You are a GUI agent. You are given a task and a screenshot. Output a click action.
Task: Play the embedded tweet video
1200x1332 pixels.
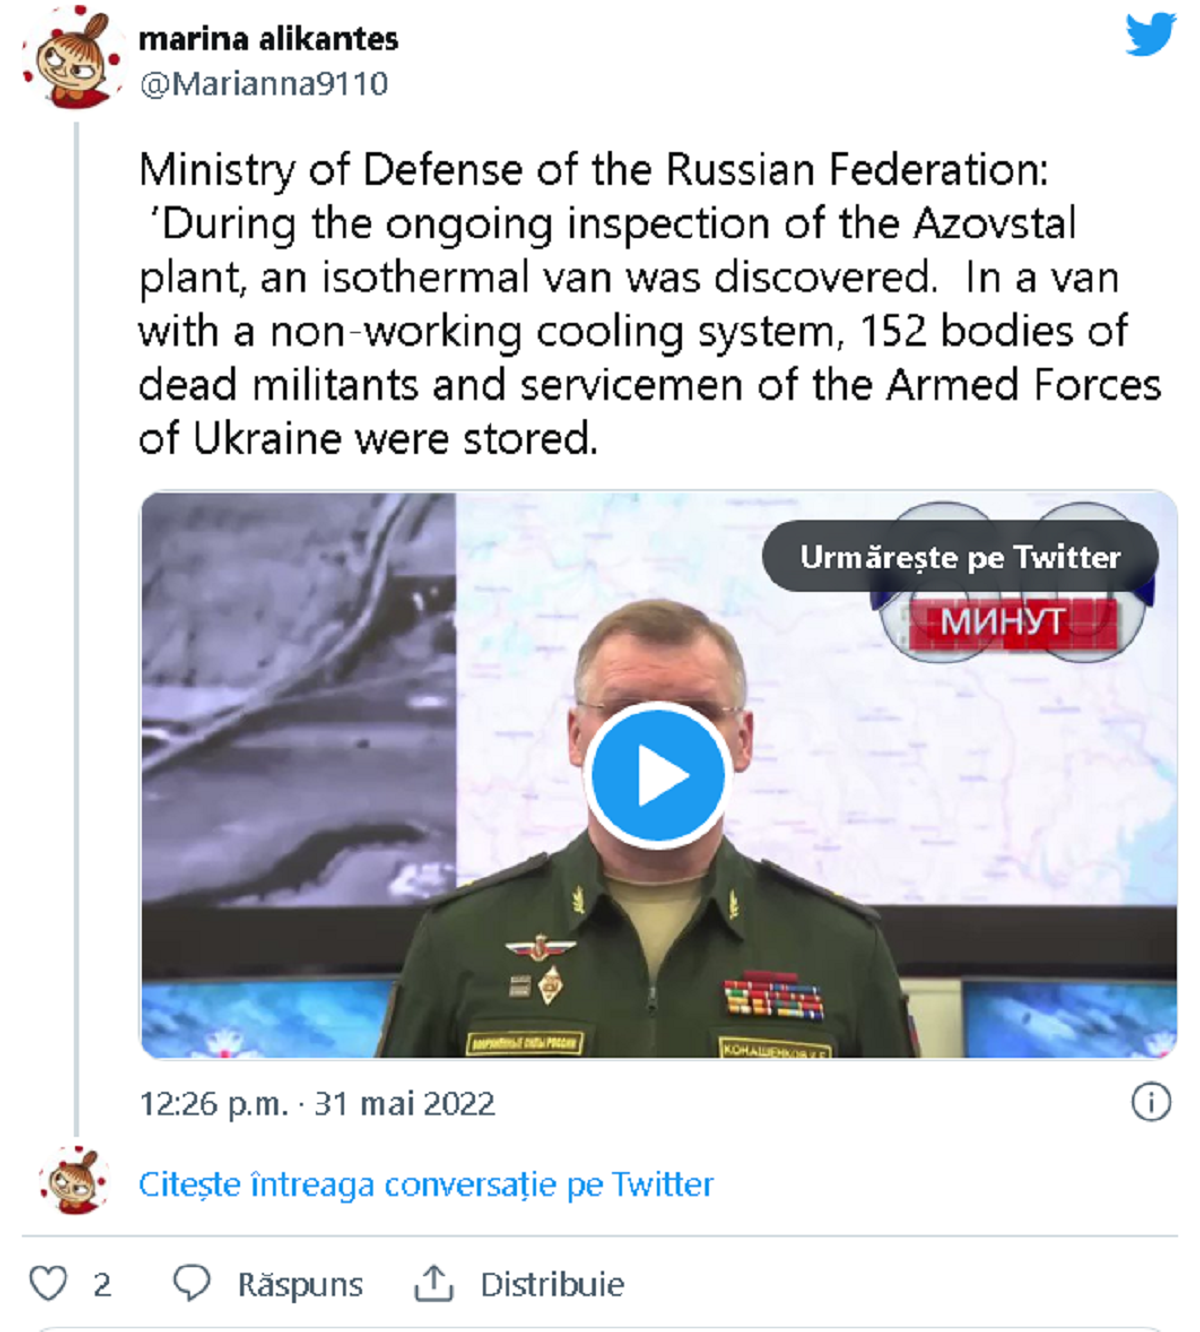[x=657, y=775]
